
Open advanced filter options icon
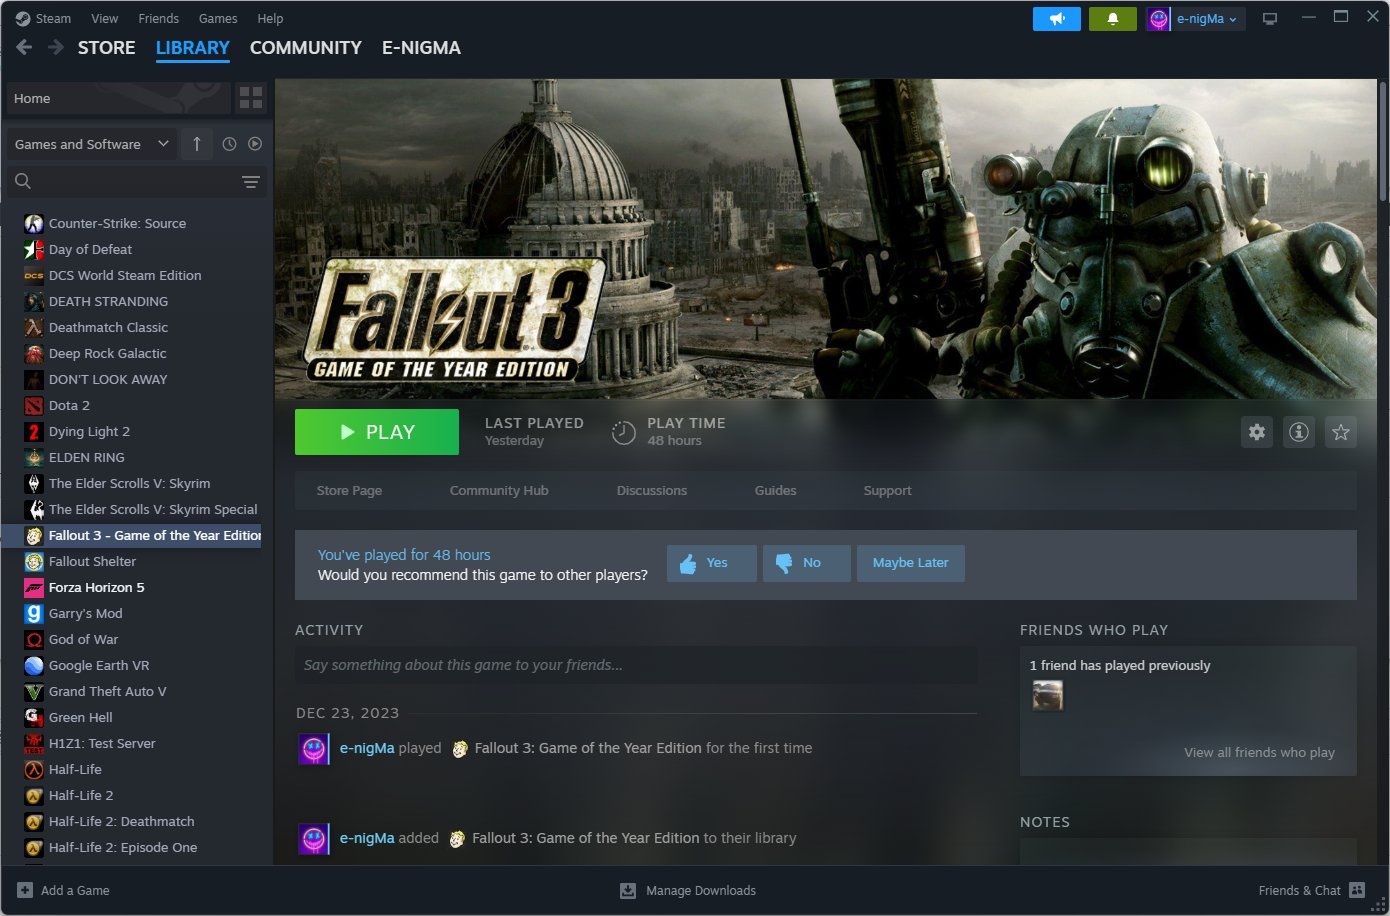coord(251,181)
